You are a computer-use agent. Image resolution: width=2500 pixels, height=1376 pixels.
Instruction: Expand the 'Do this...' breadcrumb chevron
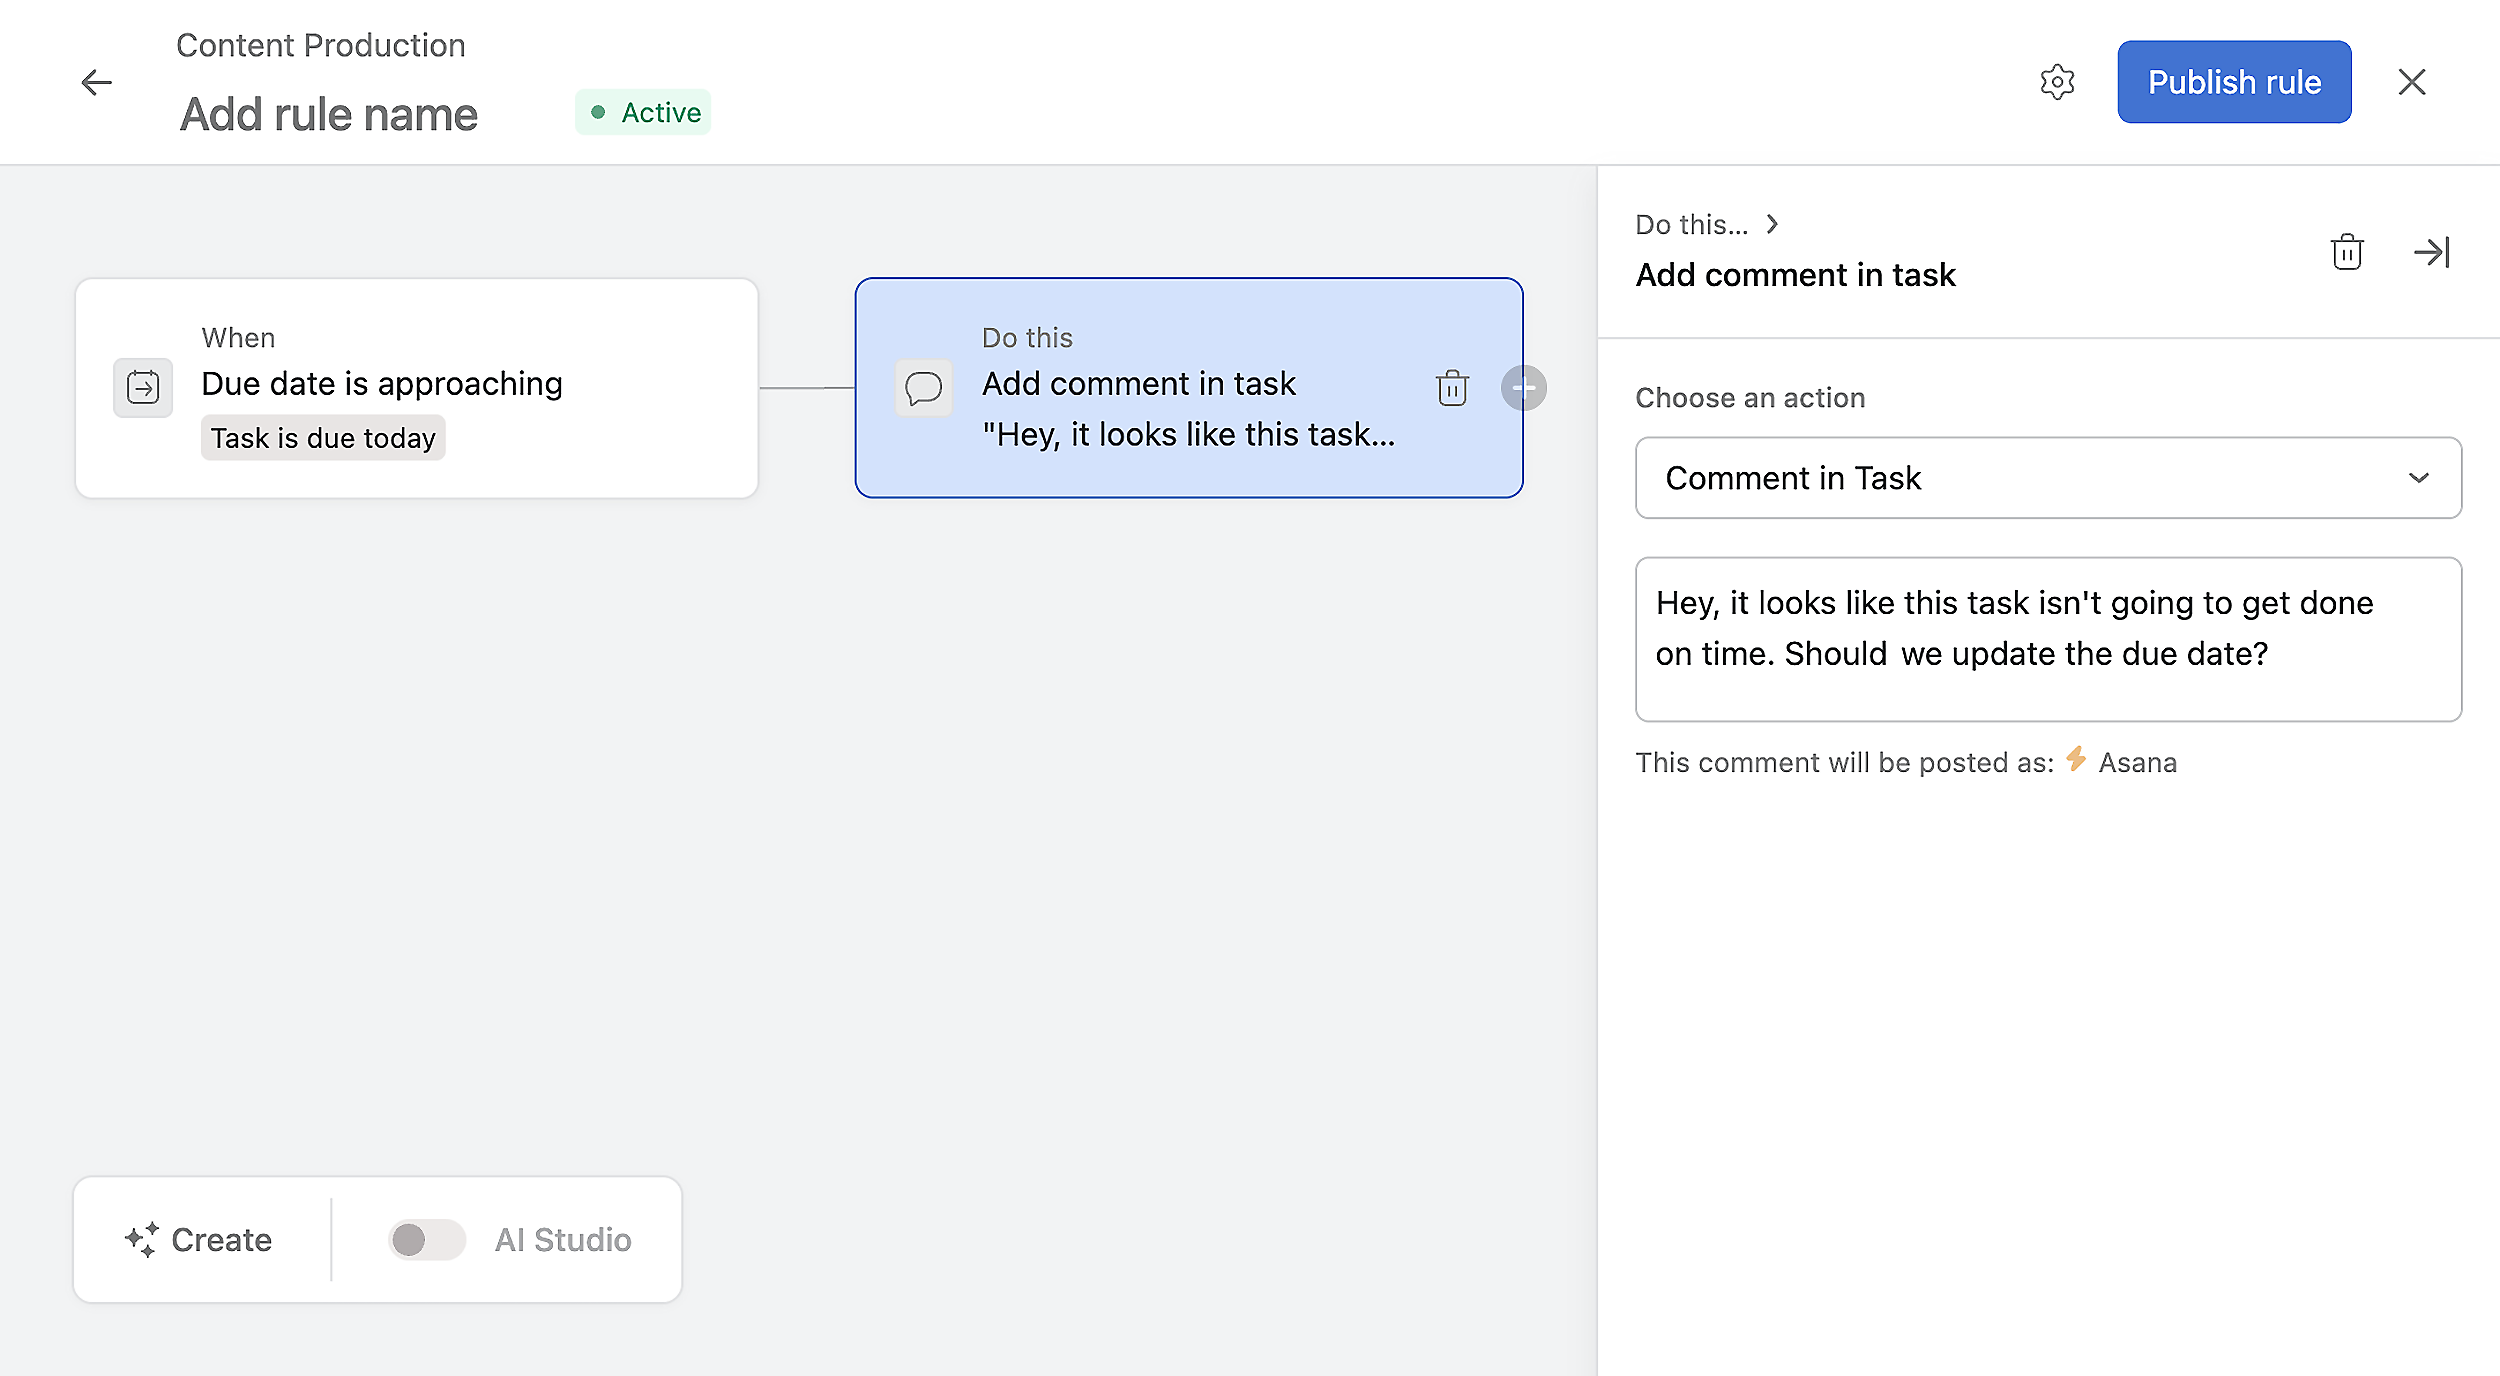1773,224
